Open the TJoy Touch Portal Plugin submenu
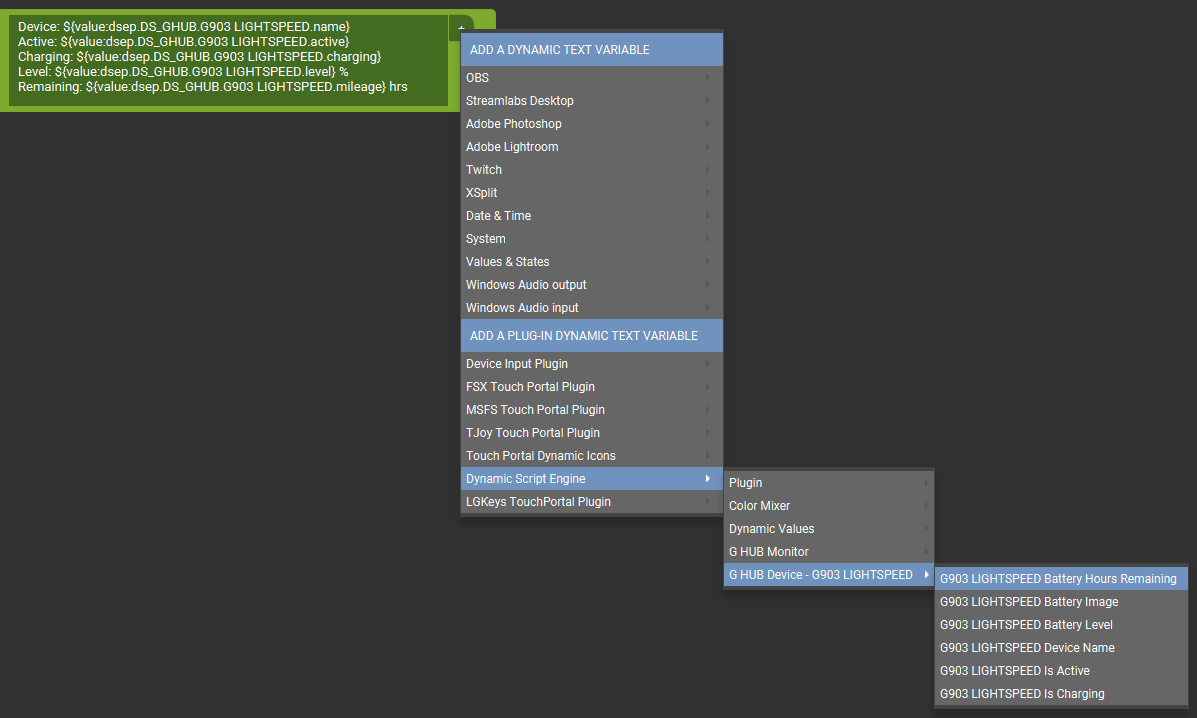 point(592,433)
